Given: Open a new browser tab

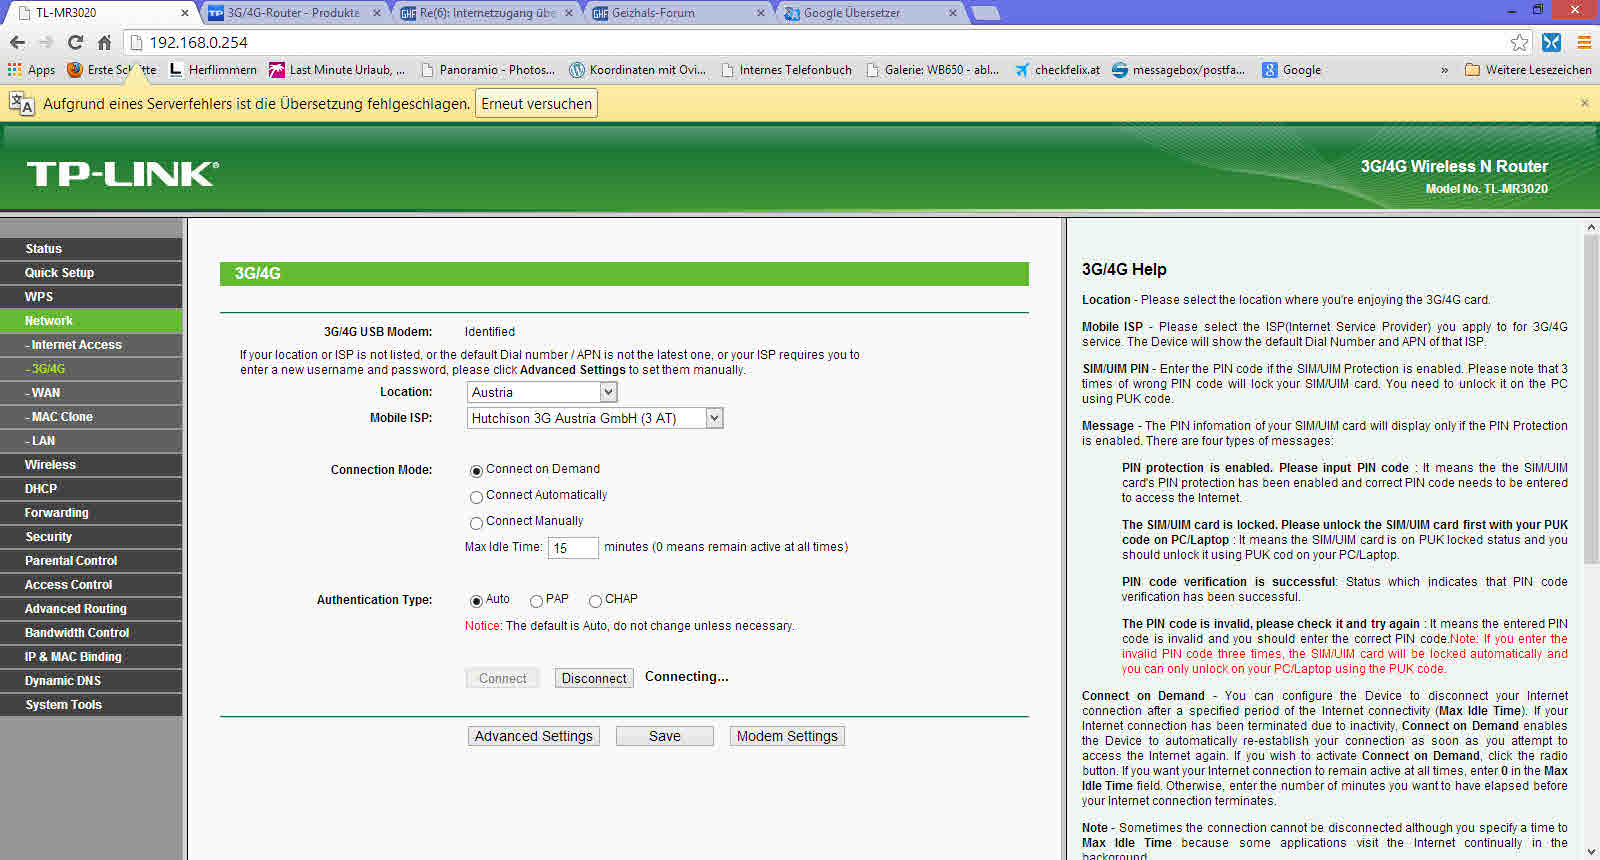Looking at the screenshot, I should click(986, 13).
